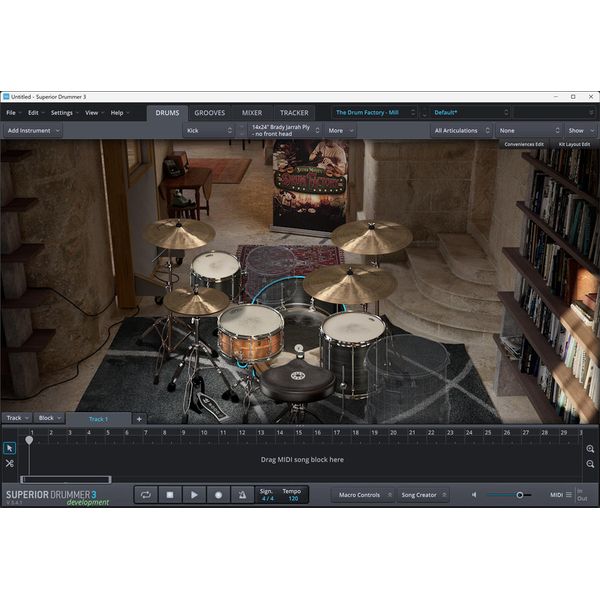The height and width of the screenshot is (600, 600).
Task: Switch to the DRUMS tab
Action: pyautogui.click(x=167, y=113)
